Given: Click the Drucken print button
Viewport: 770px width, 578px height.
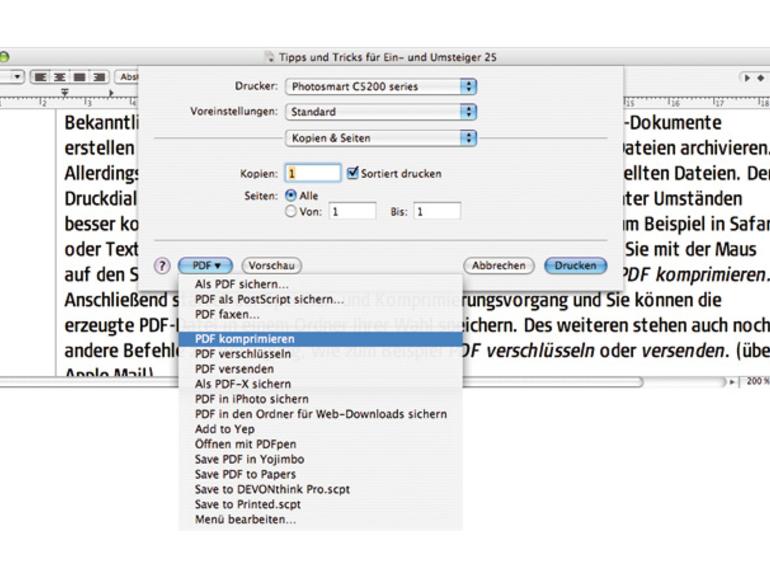Looking at the screenshot, I should 576,266.
